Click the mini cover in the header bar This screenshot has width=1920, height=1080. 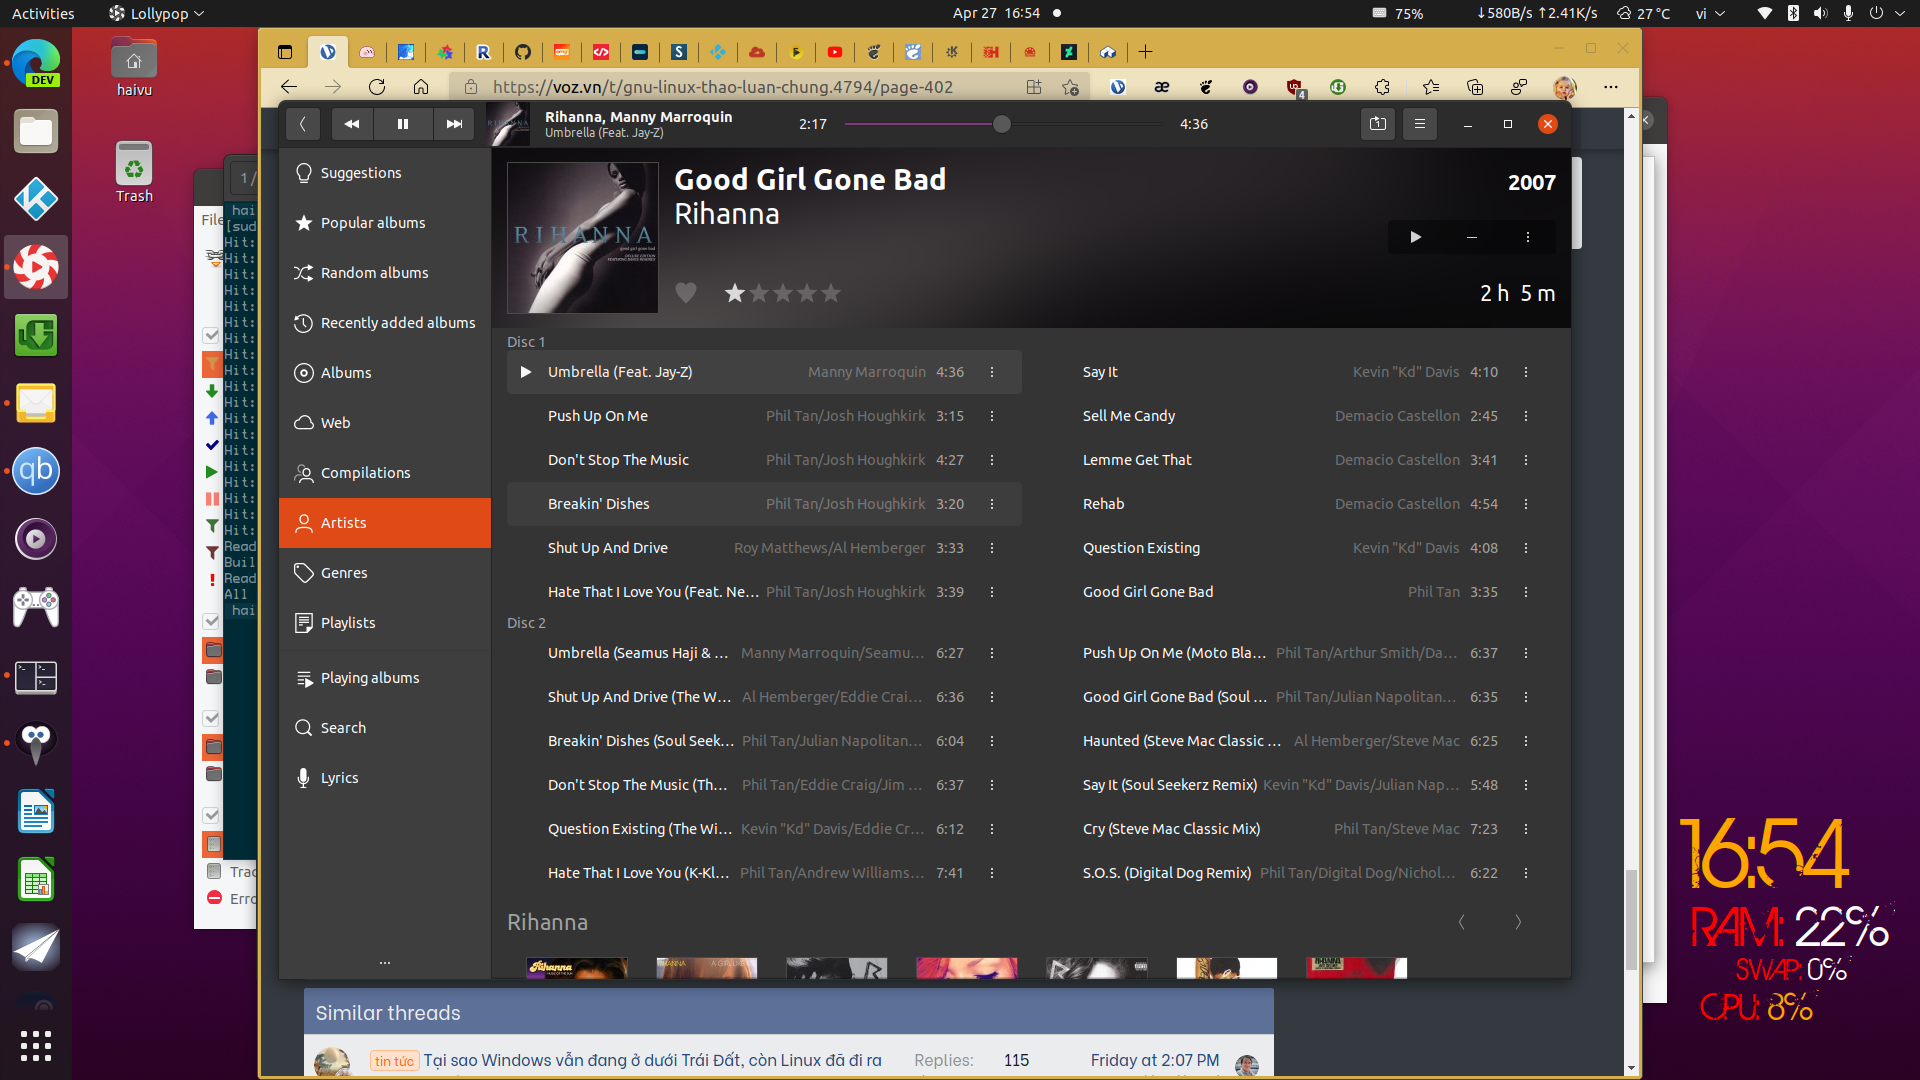509,124
